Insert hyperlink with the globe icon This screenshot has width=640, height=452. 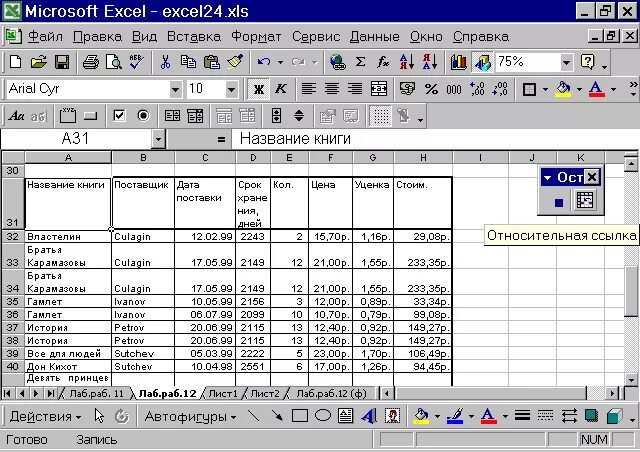coord(338,62)
